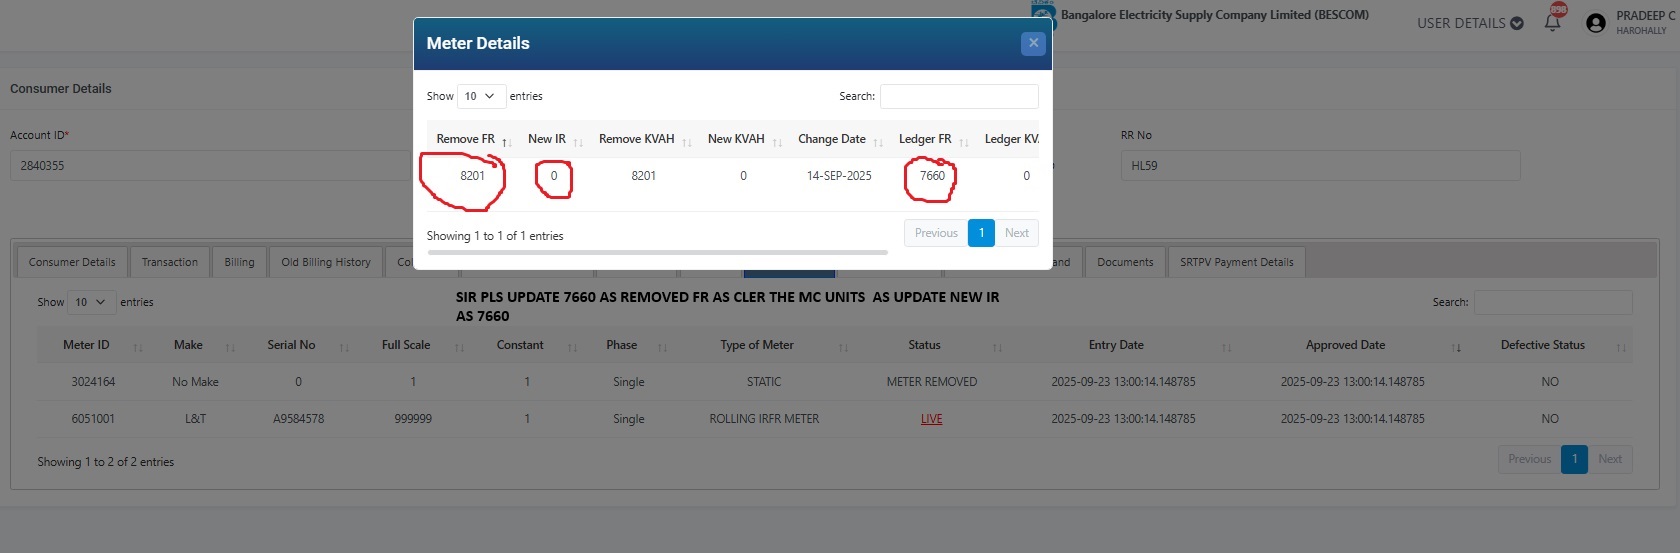Click the meter table Search field
Image resolution: width=1680 pixels, height=553 pixels.
[x=1553, y=302]
